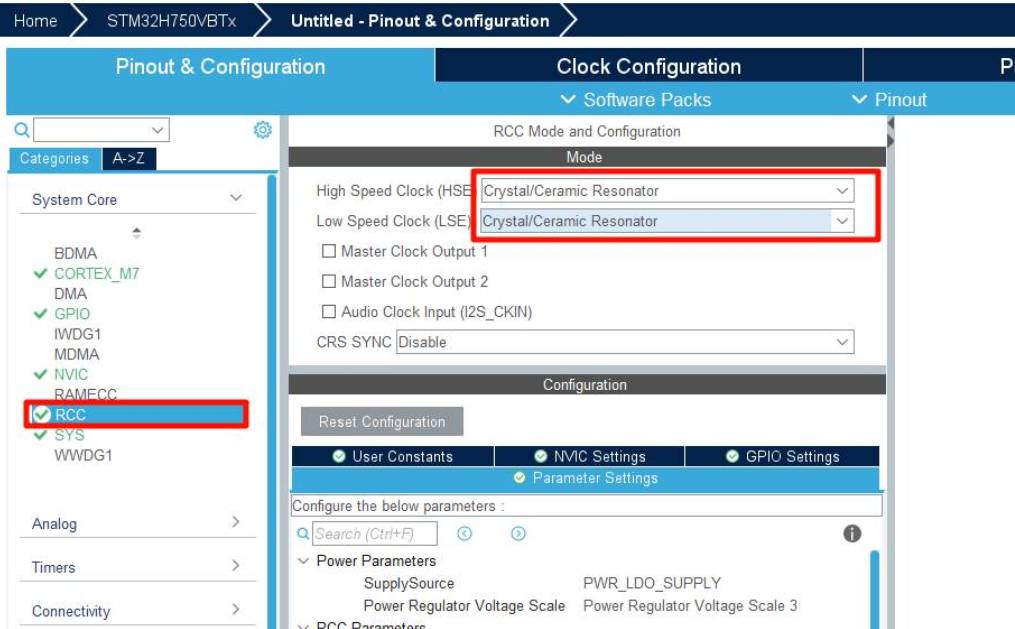Select GPIO in System Core list
Image resolution: width=1015 pixels, height=629 pixels.
[72, 314]
